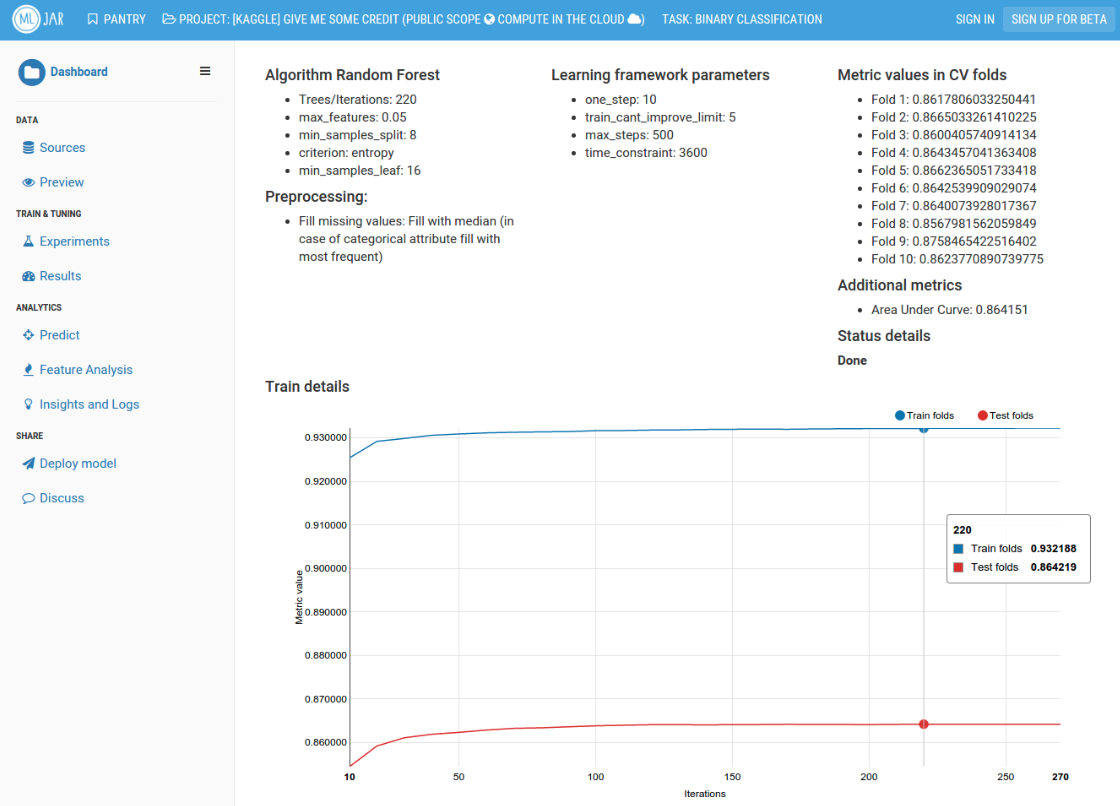Click the Discuss speech bubble icon
Image resolution: width=1120 pixels, height=806 pixels.
pyautogui.click(x=29, y=499)
